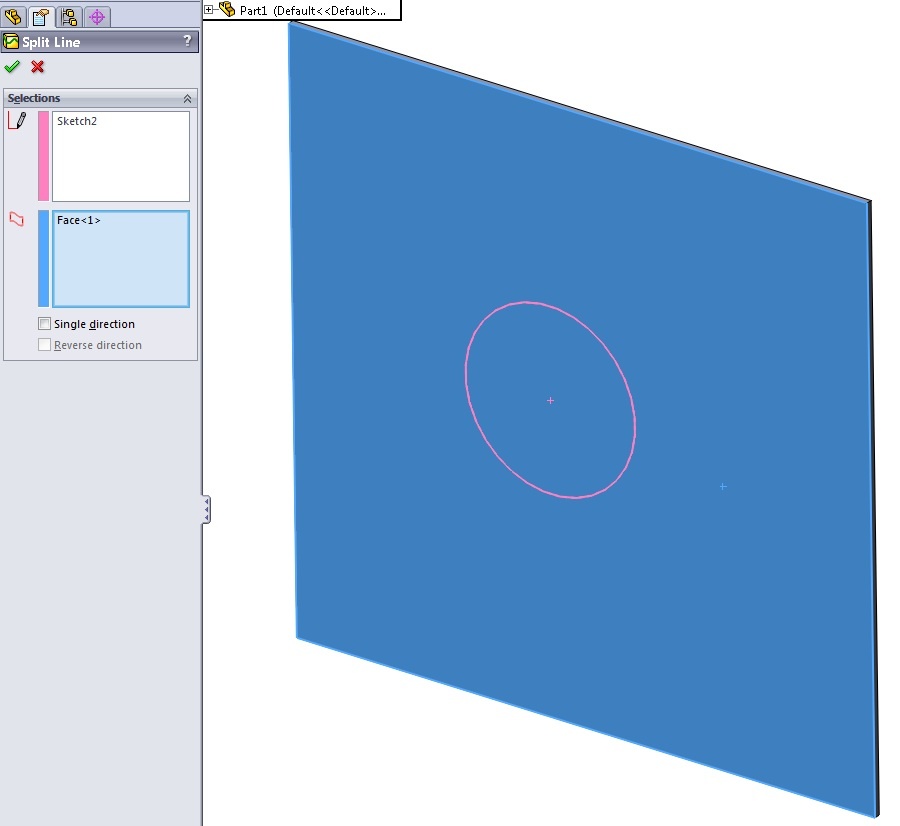Select Face<1> in faces to split box
This screenshot has height=826, width=900.
[x=79, y=220]
